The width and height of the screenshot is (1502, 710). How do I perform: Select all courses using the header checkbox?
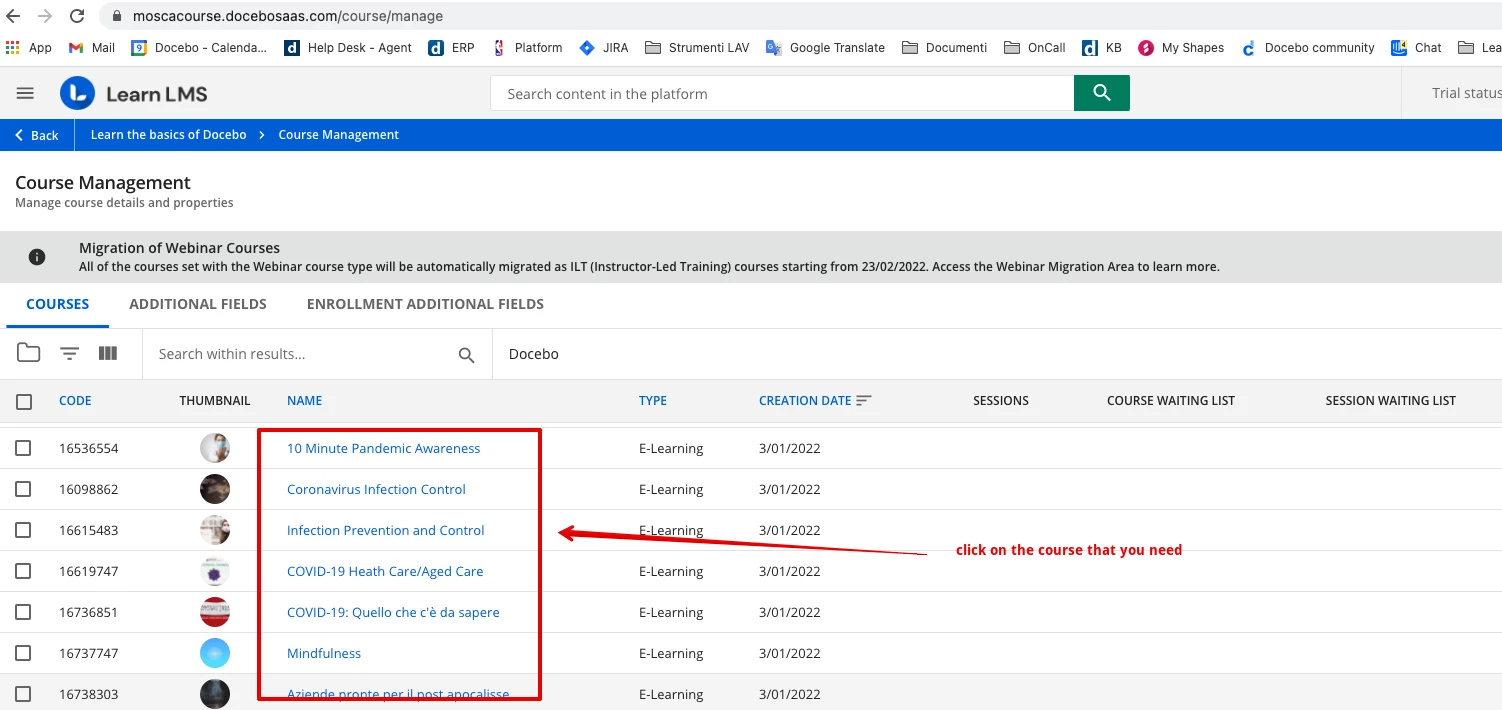[24, 400]
